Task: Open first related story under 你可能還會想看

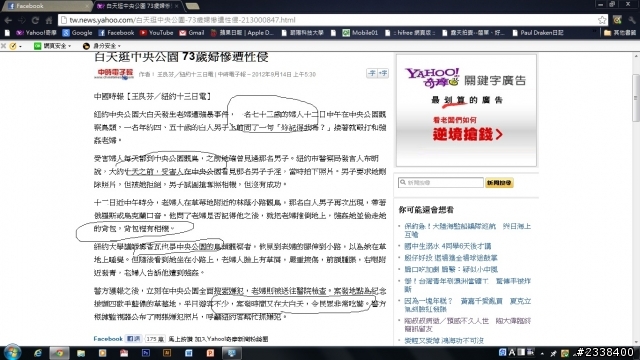Action: (467, 230)
